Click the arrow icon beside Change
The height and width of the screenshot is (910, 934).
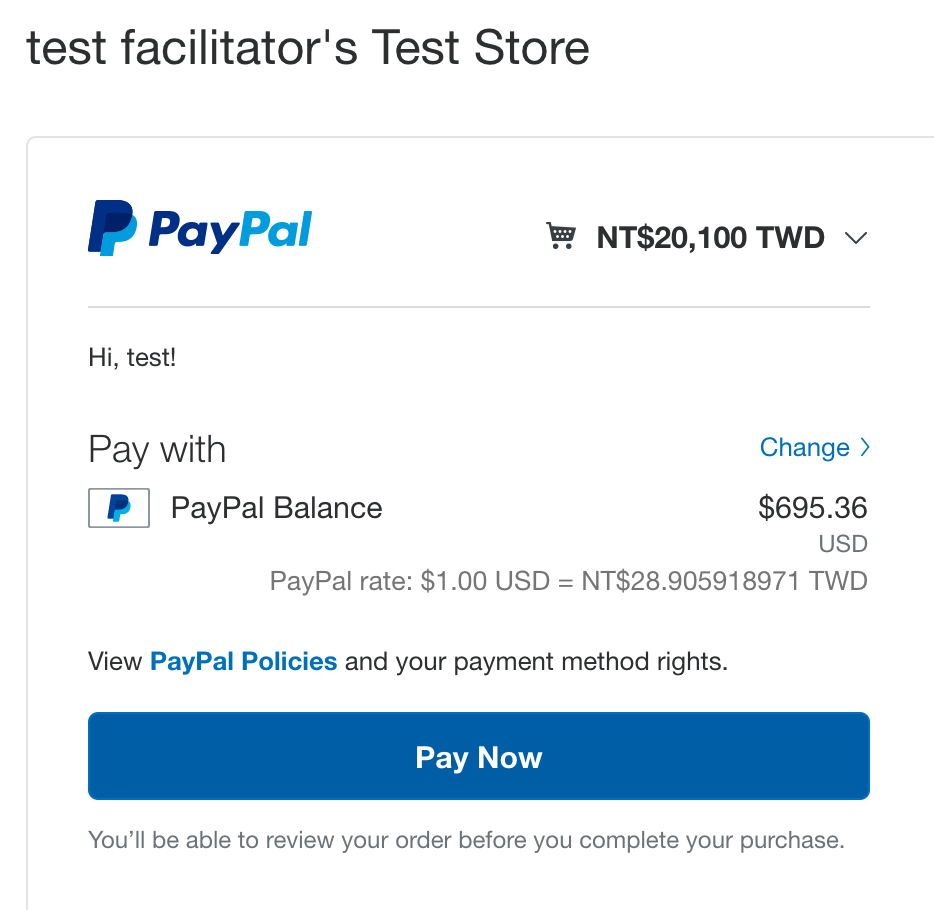(x=865, y=447)
